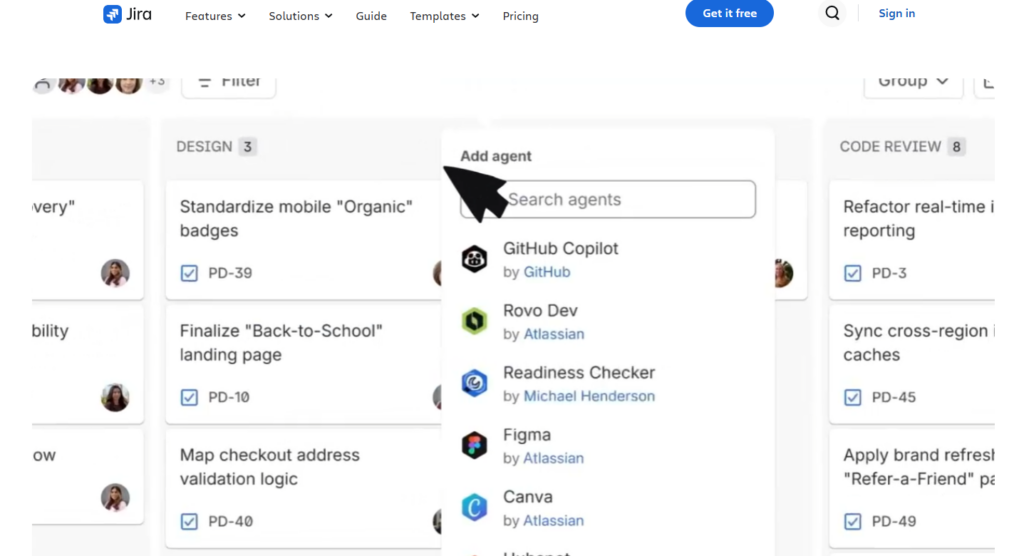The width and height of the screenshot is (1024, 556).
Task: Select the GitHub Copilot agent icon
Action: pyautogui.click(x=475, y=259)
